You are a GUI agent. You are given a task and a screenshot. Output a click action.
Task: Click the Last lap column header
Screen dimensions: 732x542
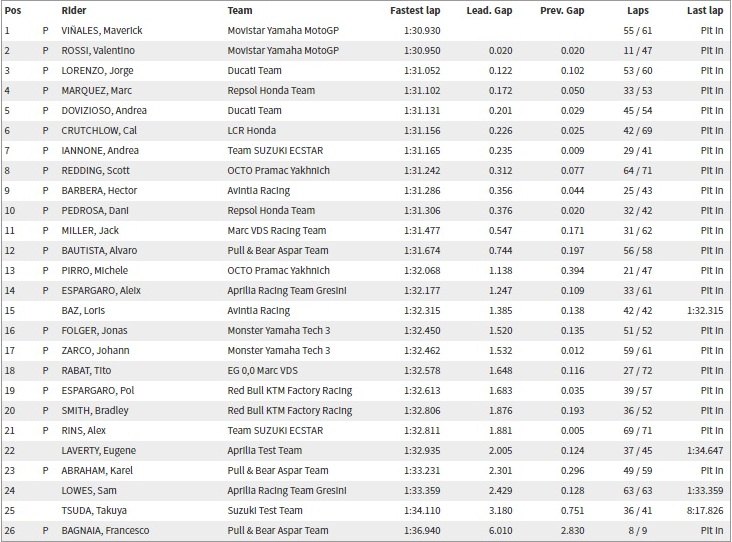click(704, 10)
